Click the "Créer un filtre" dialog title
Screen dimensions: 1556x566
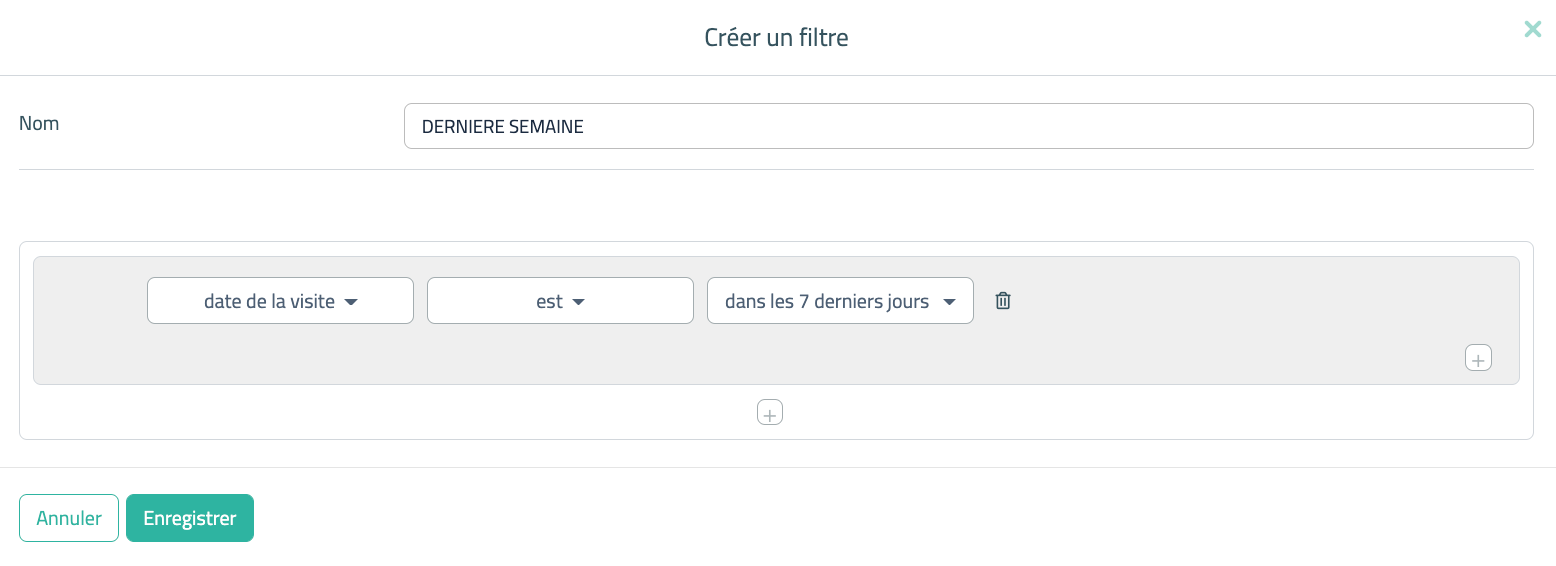[776, 38]
